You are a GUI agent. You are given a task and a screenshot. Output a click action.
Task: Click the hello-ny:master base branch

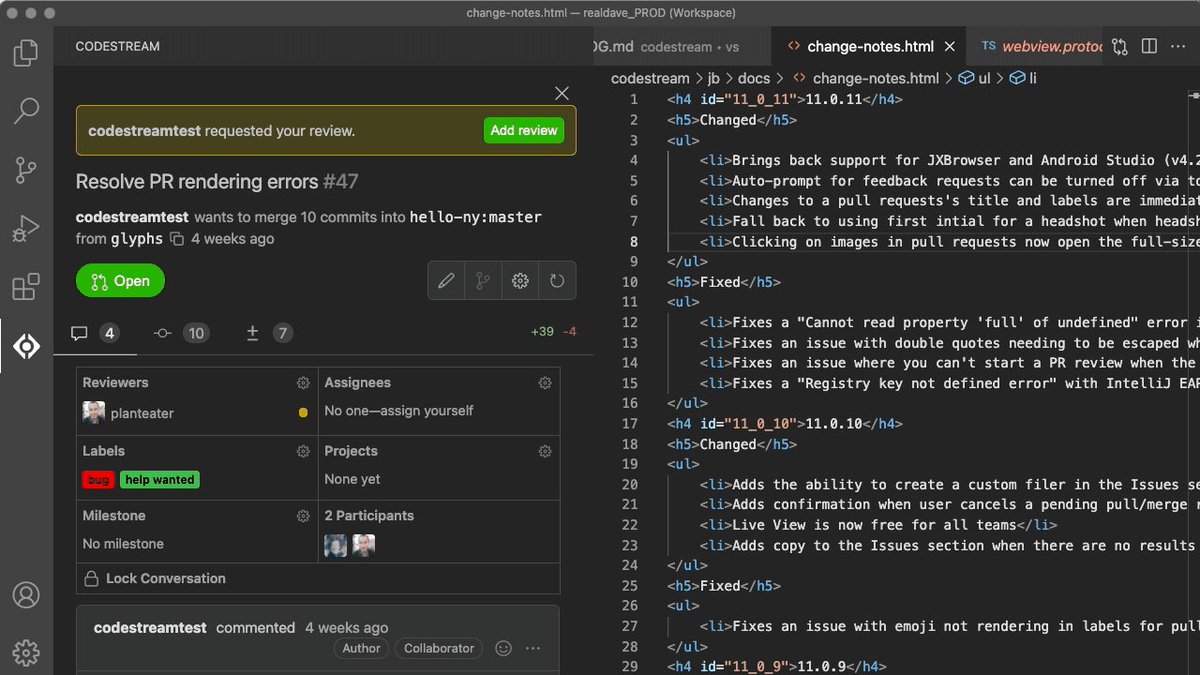(x=475, y=217)
